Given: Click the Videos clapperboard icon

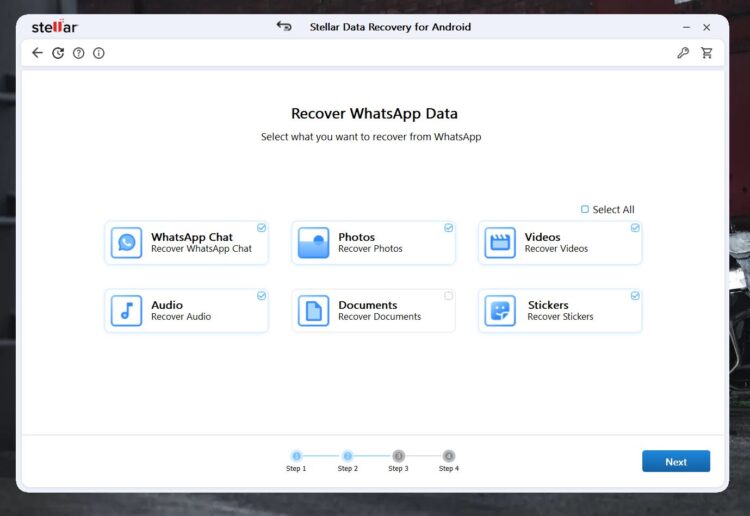Looking at the screenshot, I should coord(500,242).
